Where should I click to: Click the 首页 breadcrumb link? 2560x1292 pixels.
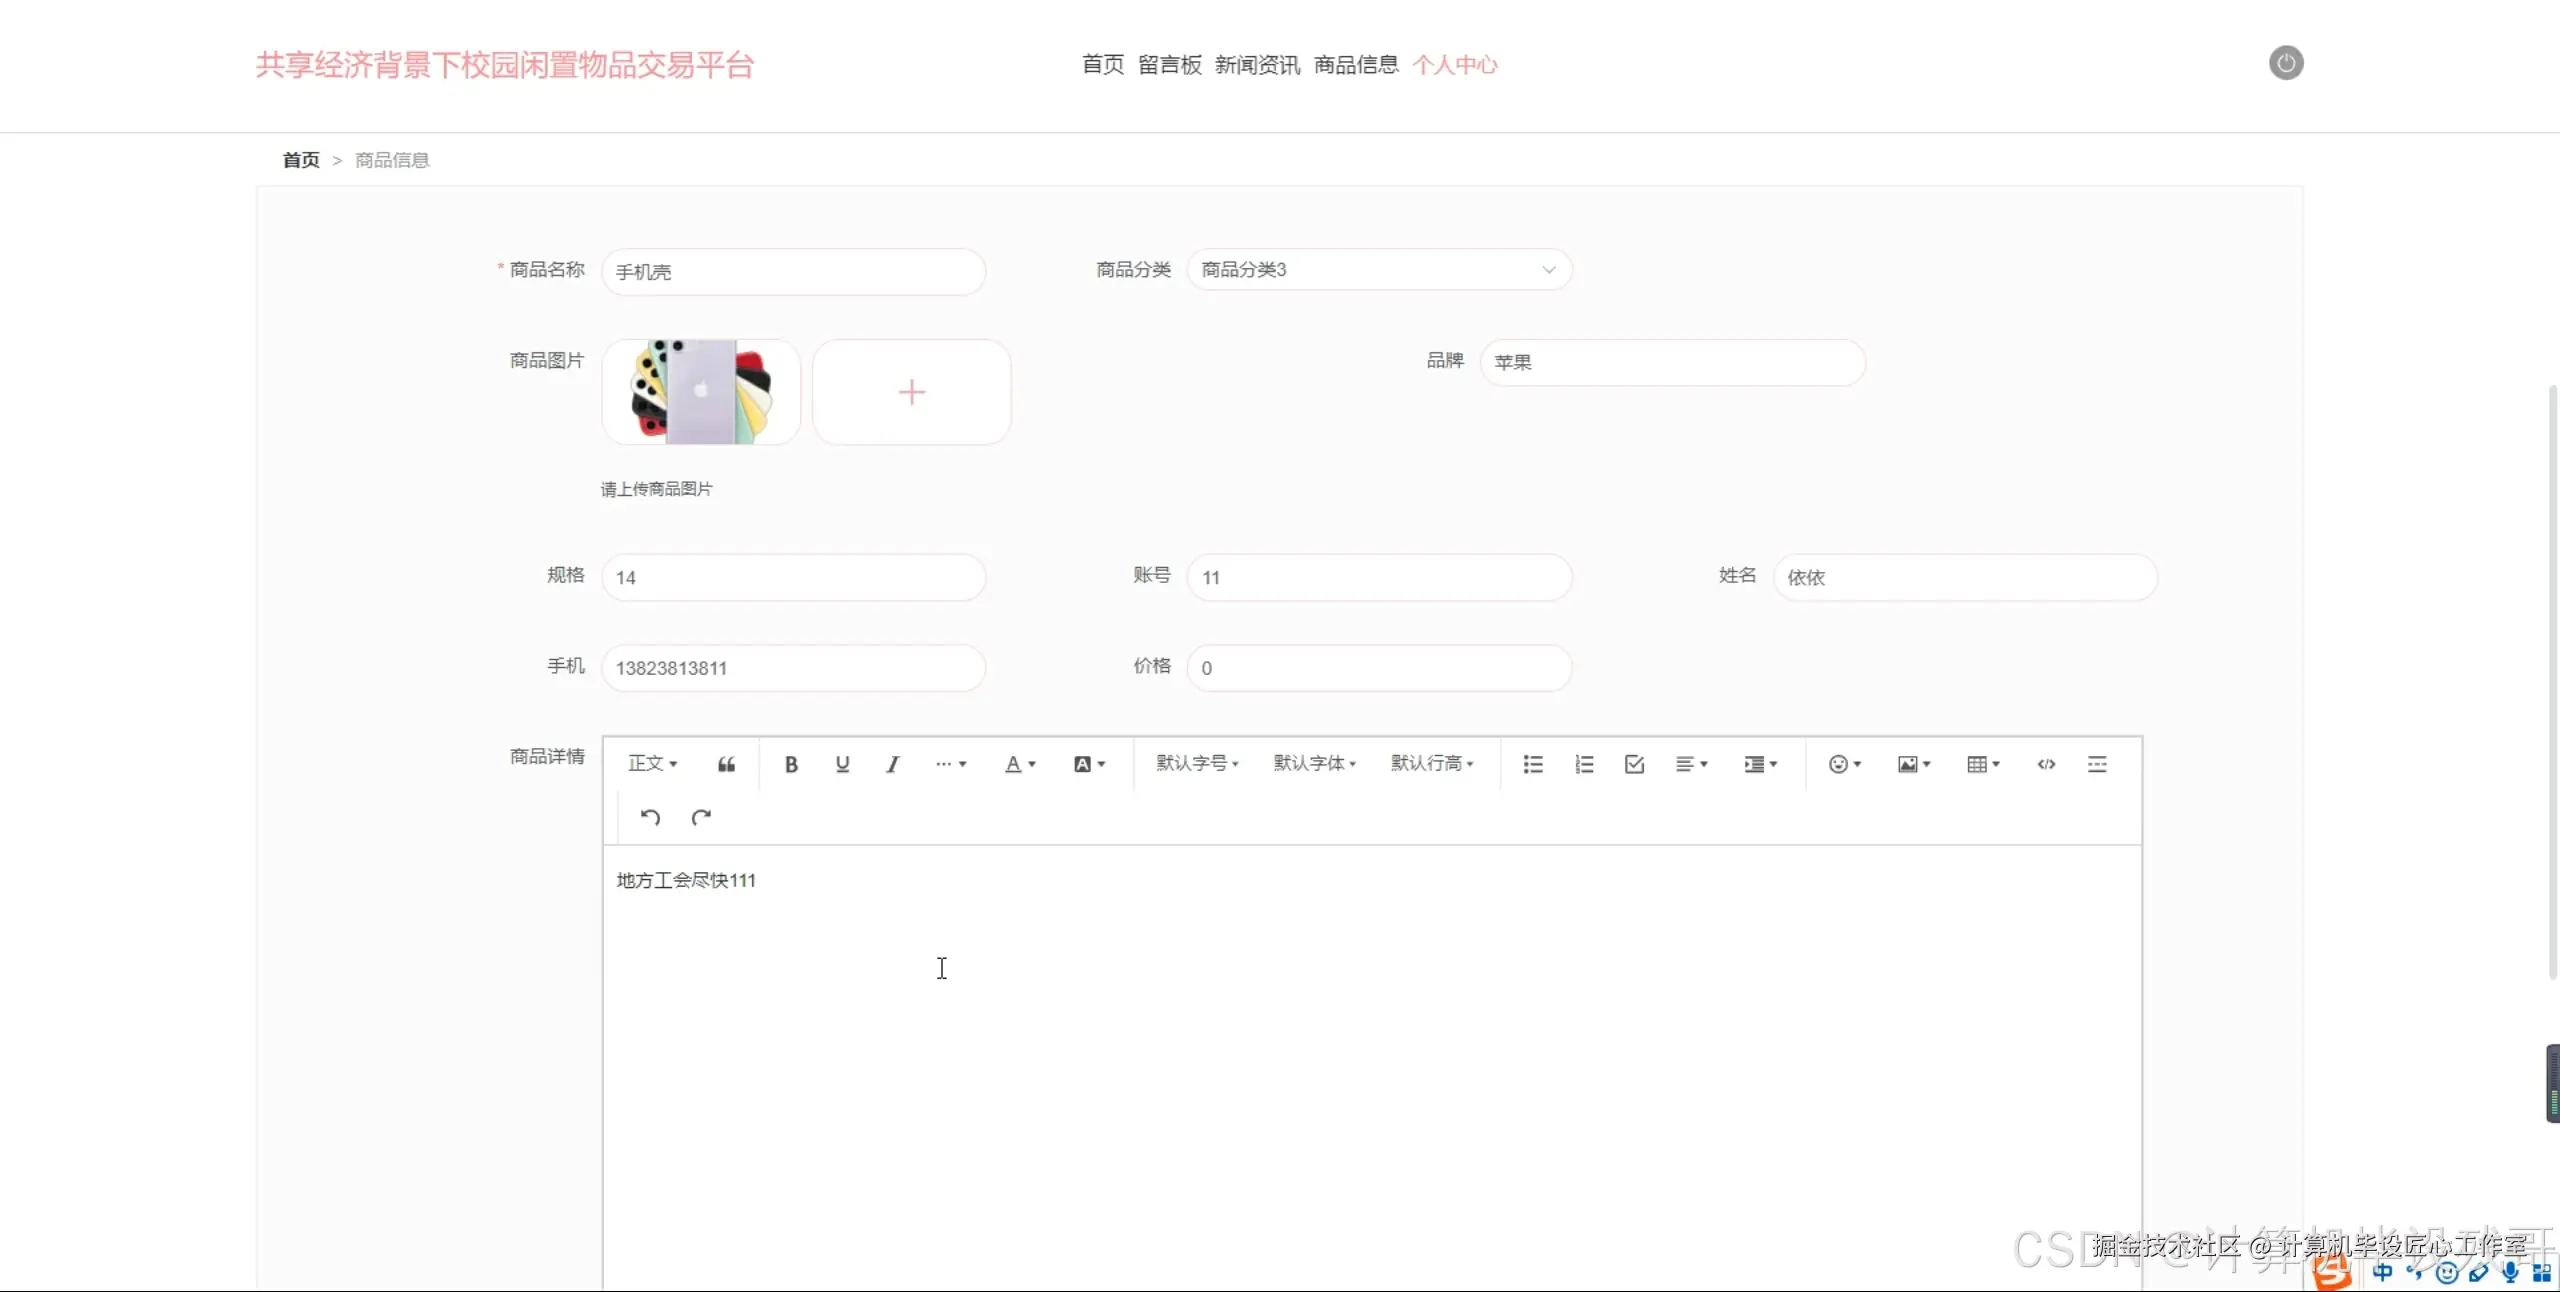pyautogui.click(x=301, y=160)
